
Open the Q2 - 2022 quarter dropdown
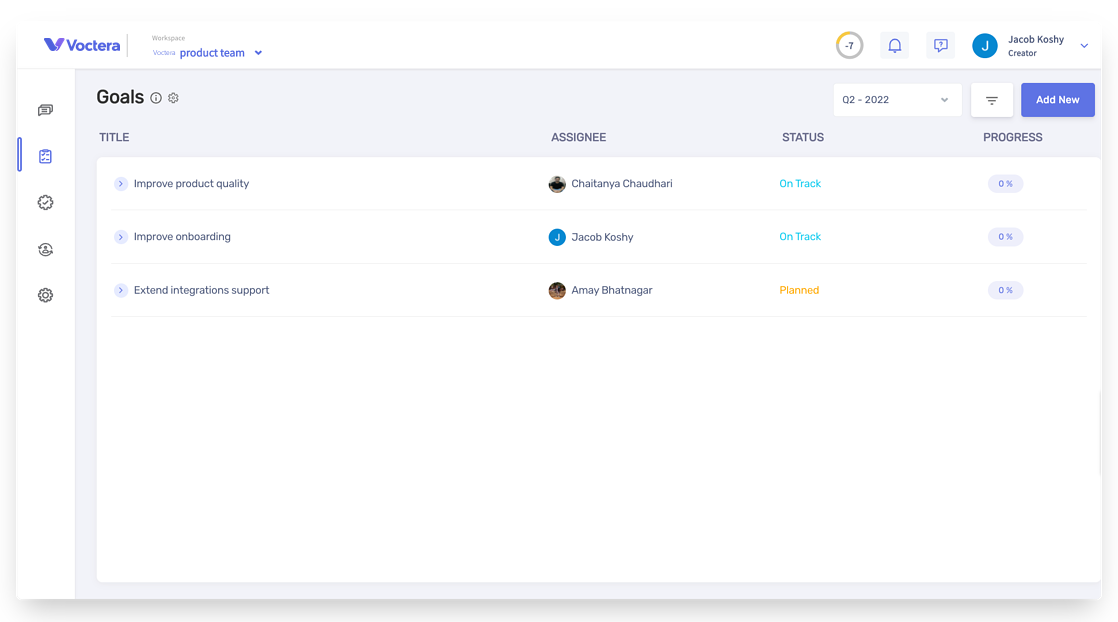897,100
